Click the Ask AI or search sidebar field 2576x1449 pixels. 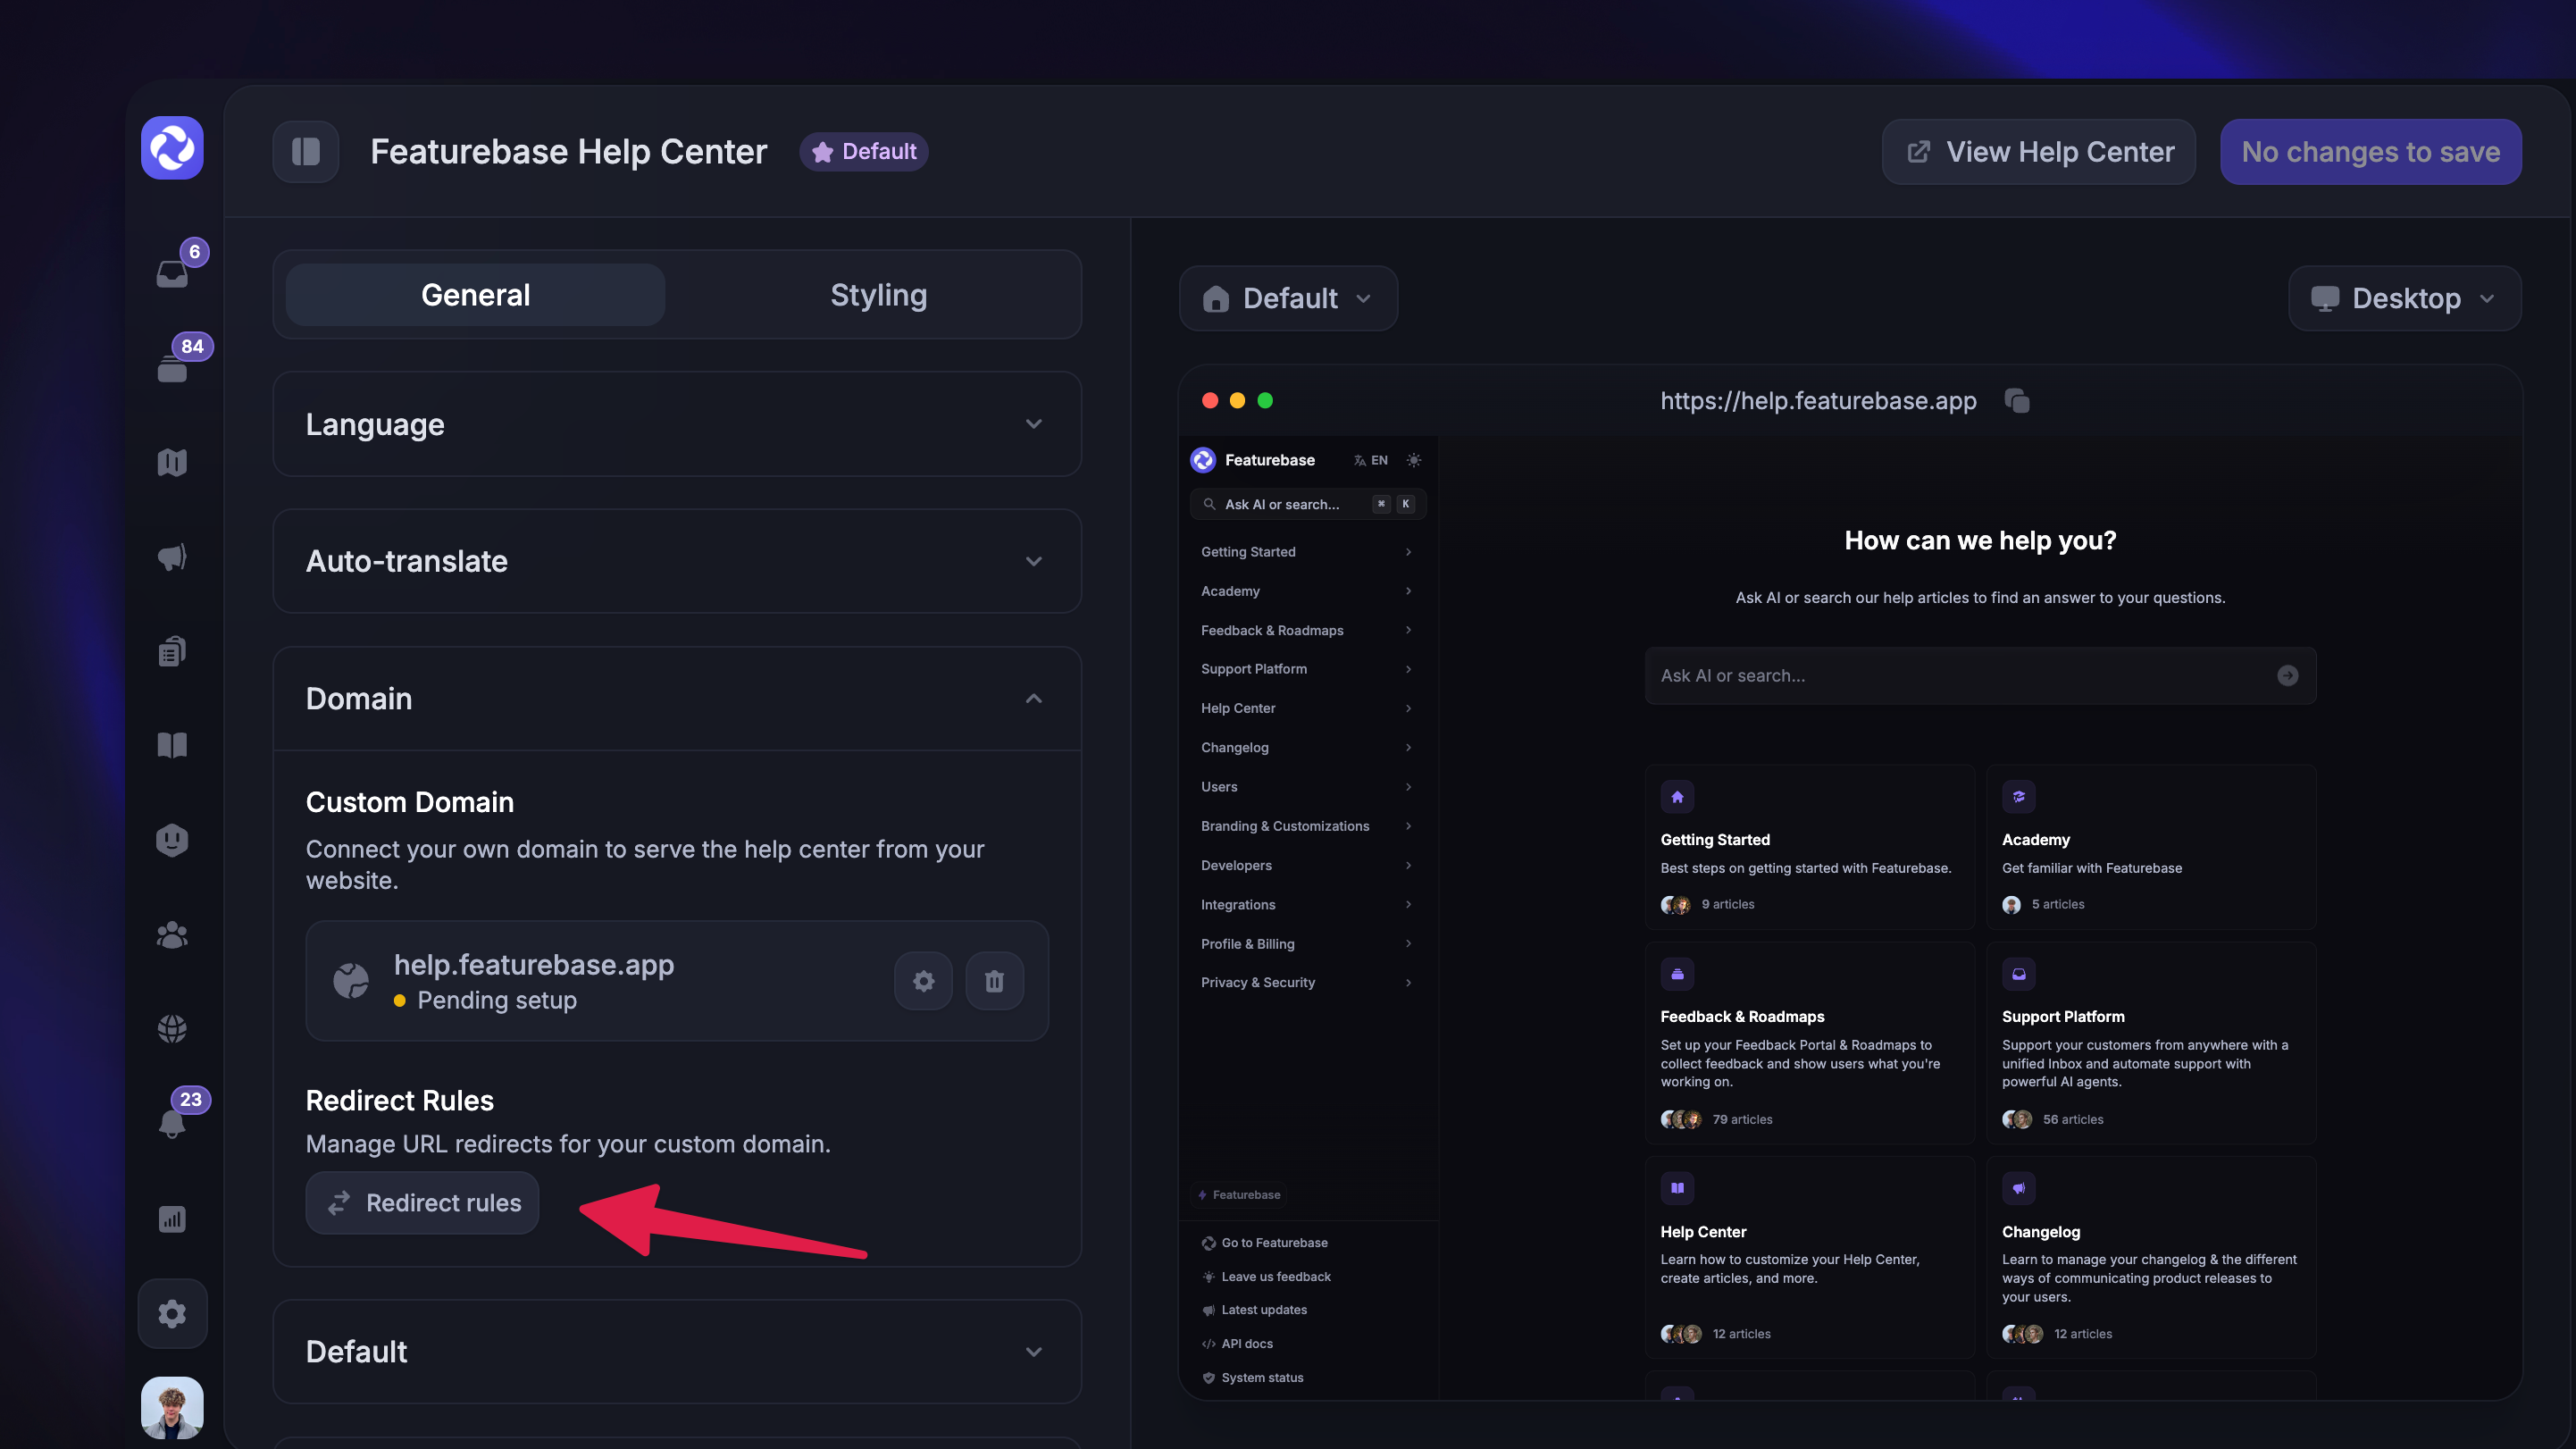[1307, 504]
